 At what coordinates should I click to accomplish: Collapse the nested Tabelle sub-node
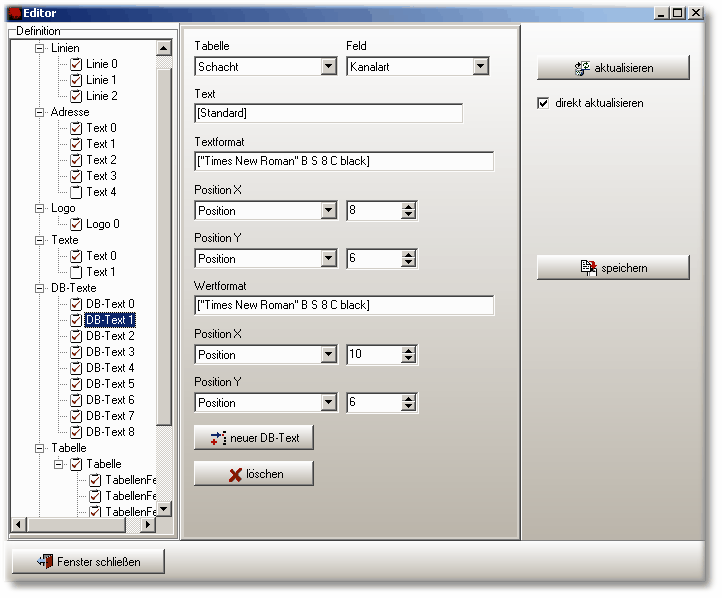pyautogui.click(x=58, y=464)
